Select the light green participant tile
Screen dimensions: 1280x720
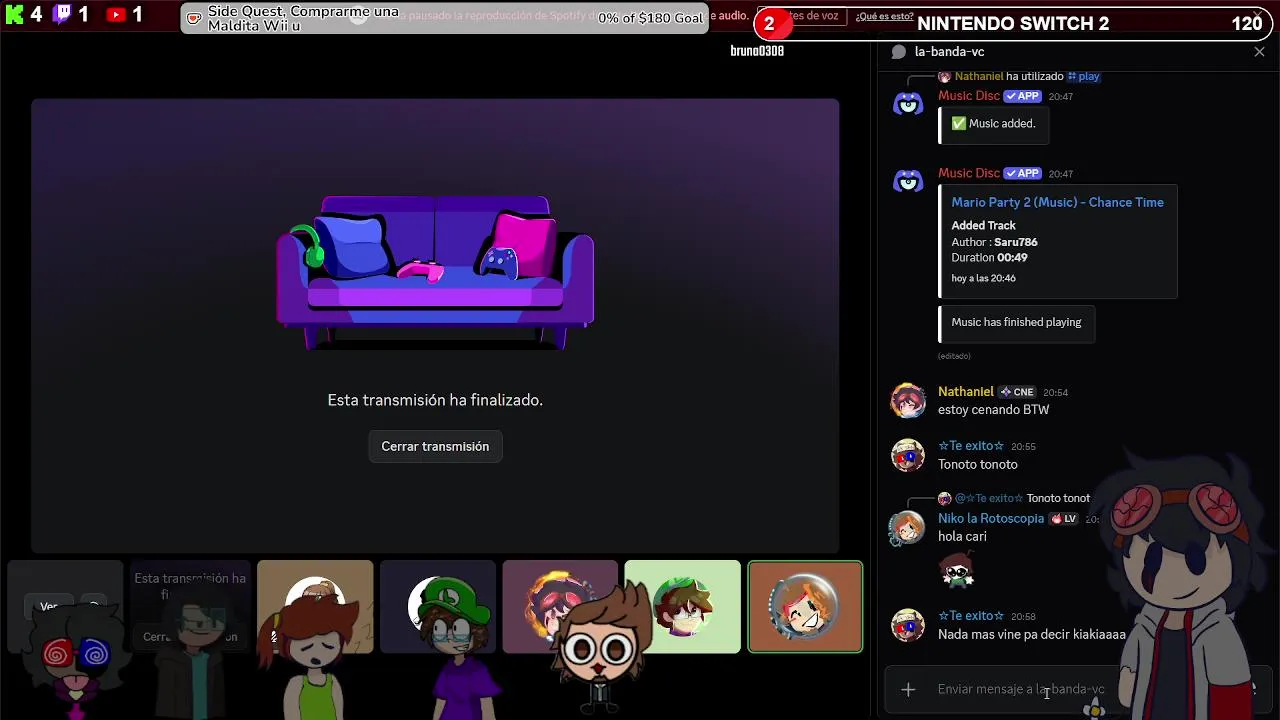point(683,607)
